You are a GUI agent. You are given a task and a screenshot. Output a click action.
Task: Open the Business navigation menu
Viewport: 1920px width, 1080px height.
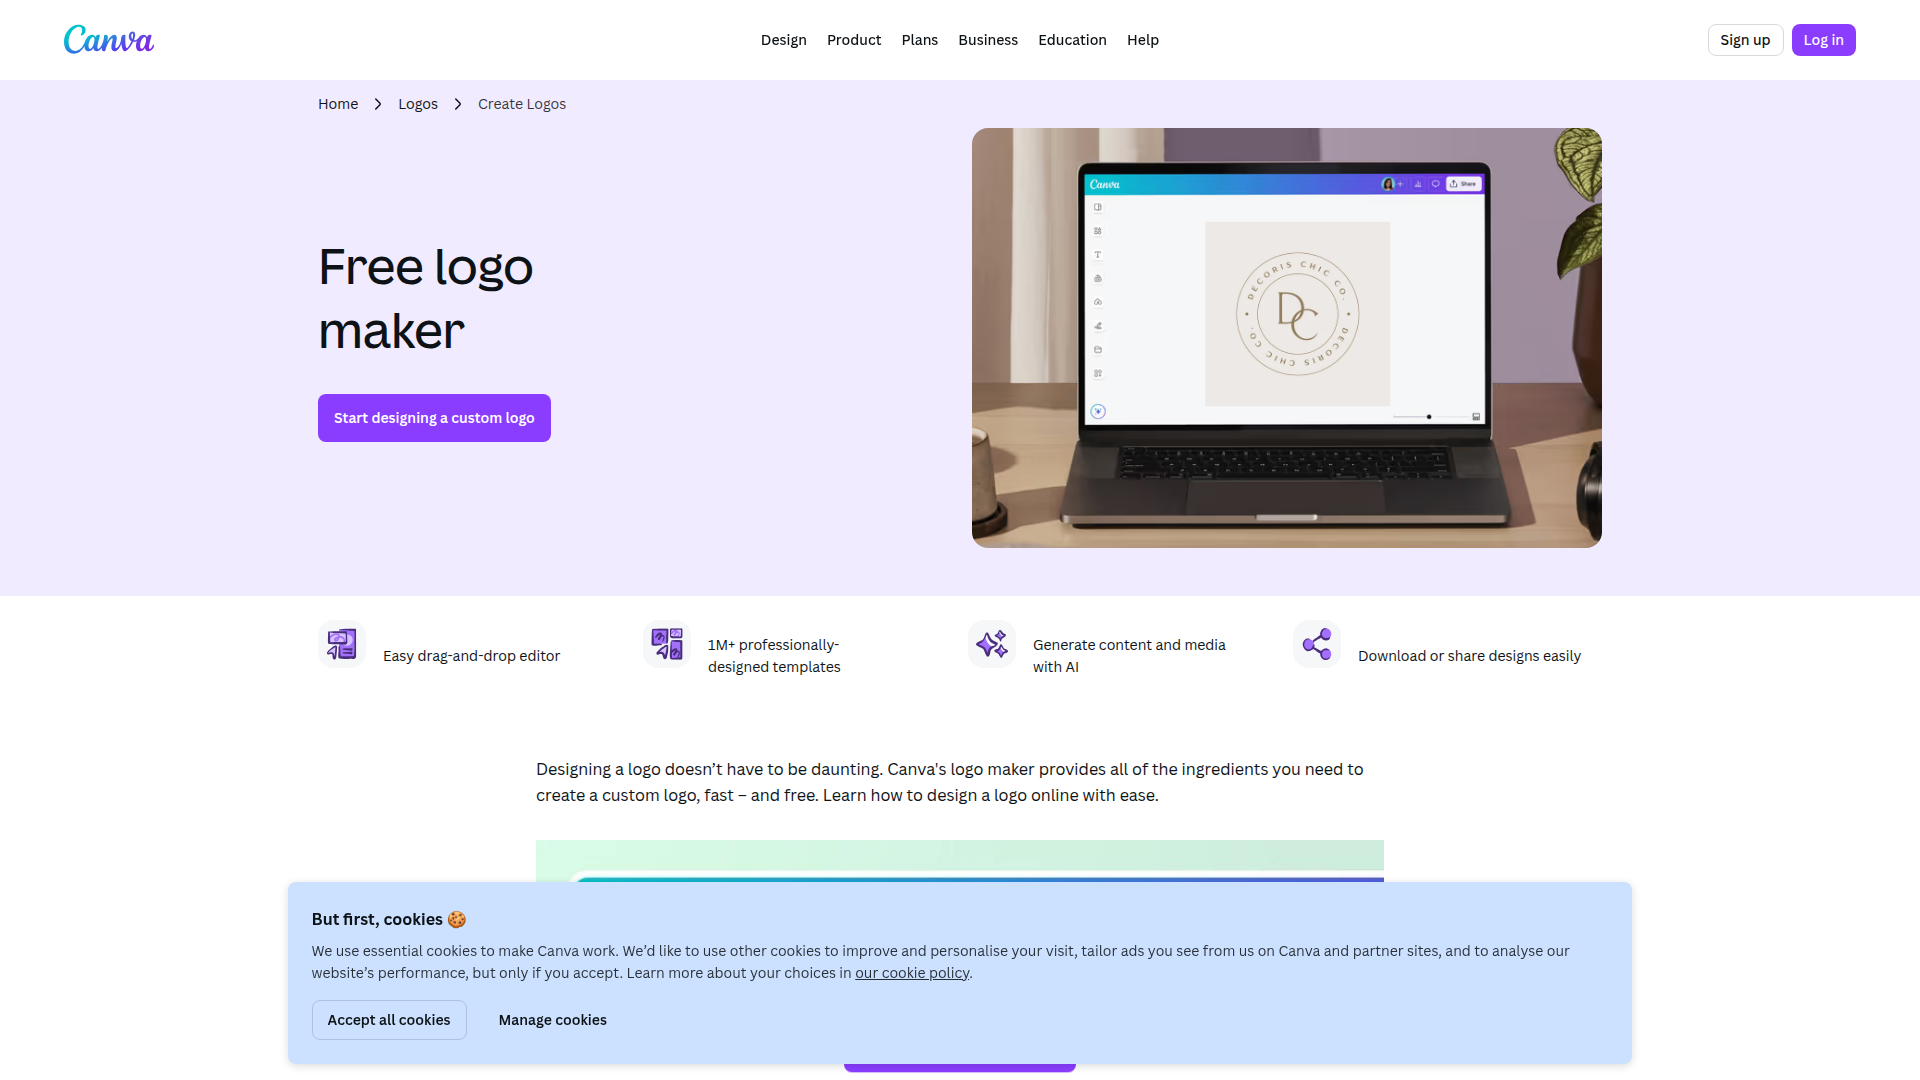988,40
